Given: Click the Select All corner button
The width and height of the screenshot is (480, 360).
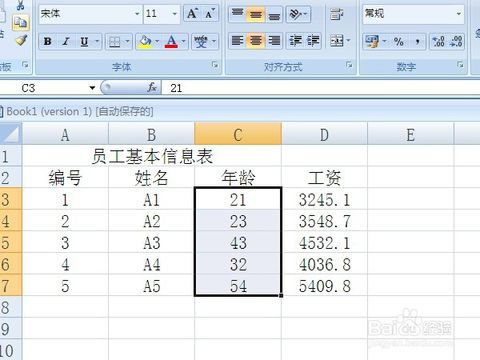Looking at the screenshot, I should [x=10, y=134].
